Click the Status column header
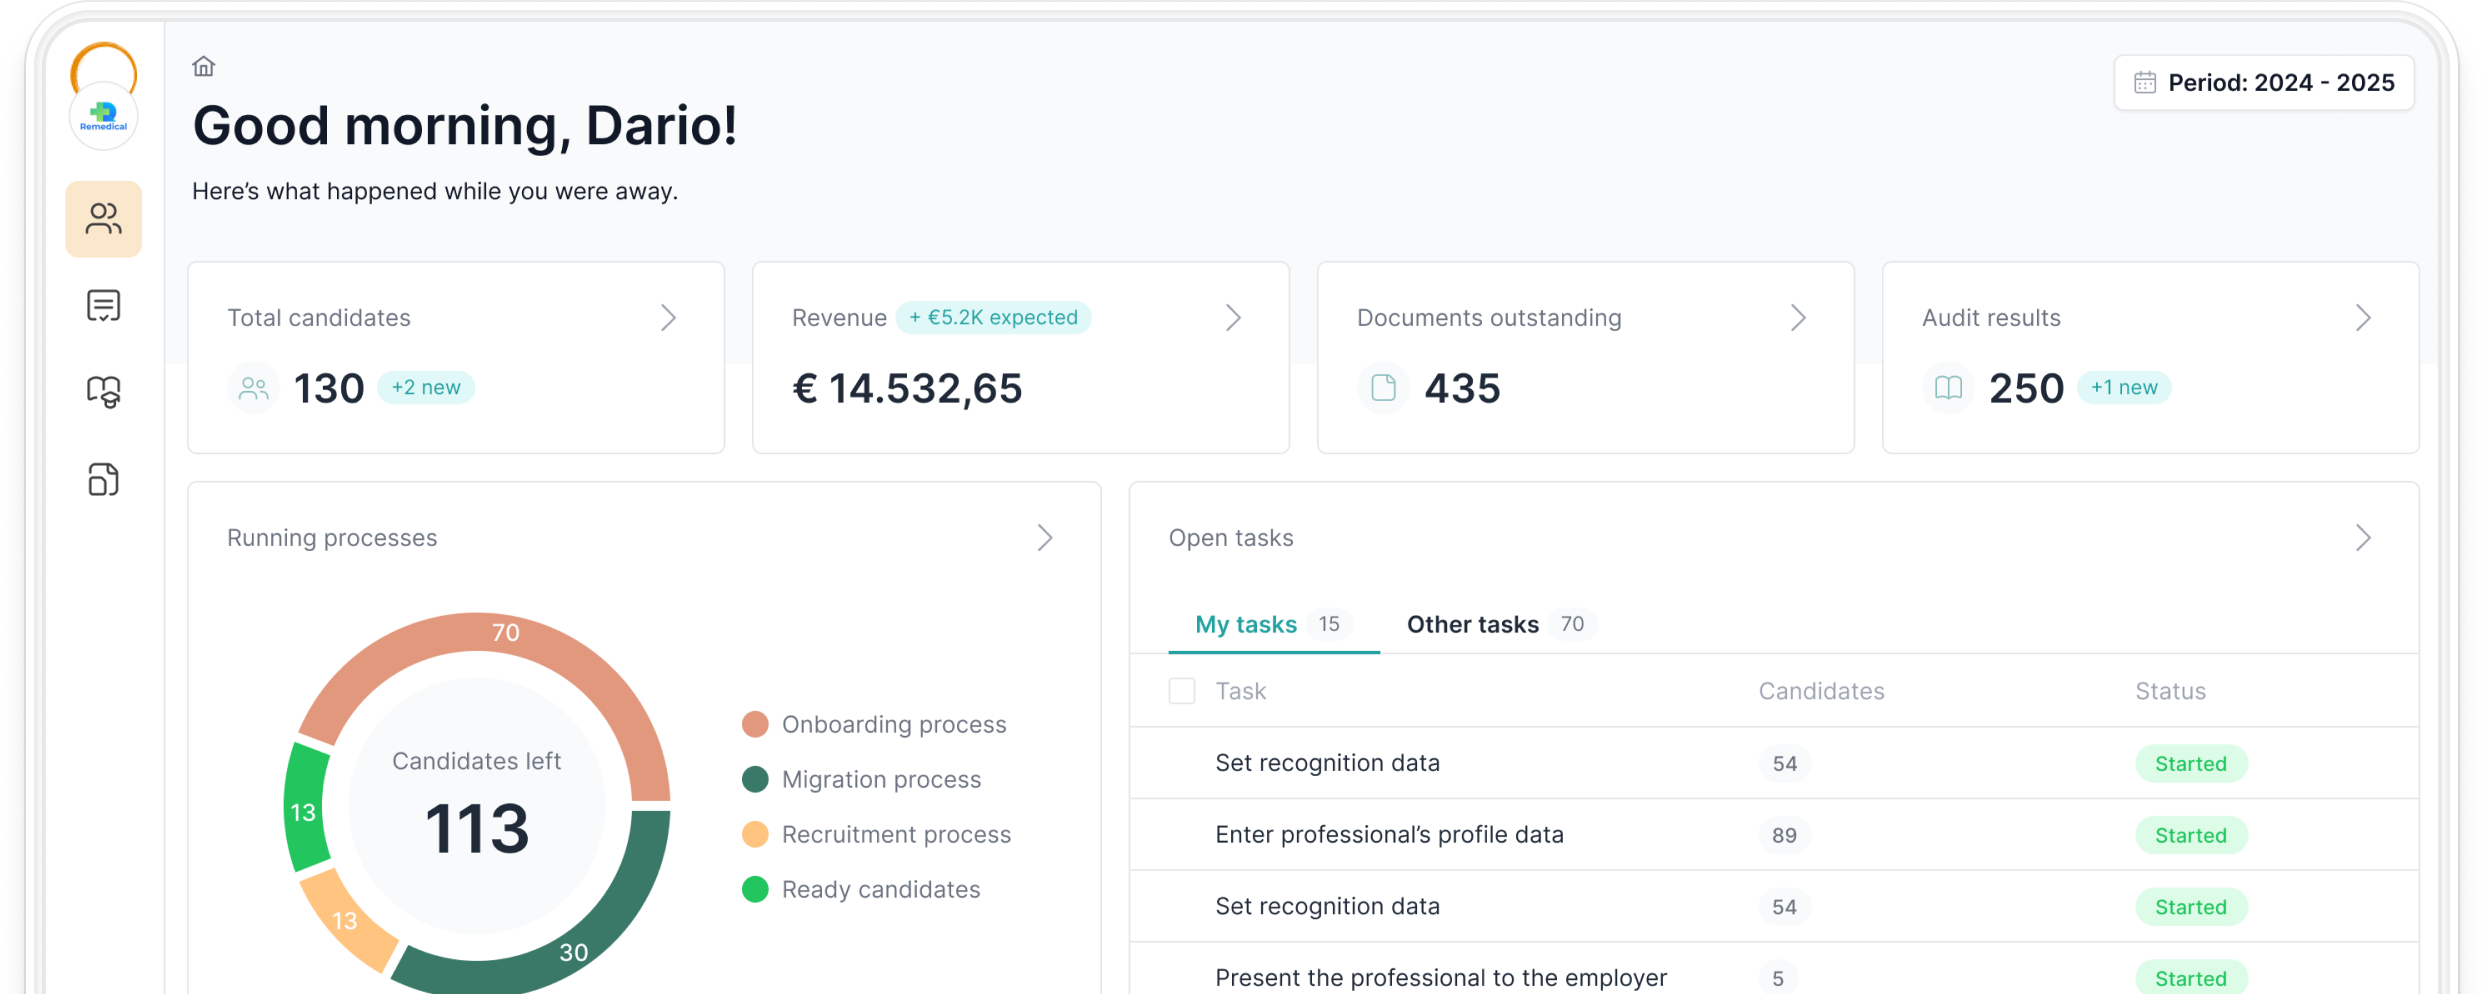Image resolution: width=2484 pixels, height=994 pixels. (x=2170, y=691)
